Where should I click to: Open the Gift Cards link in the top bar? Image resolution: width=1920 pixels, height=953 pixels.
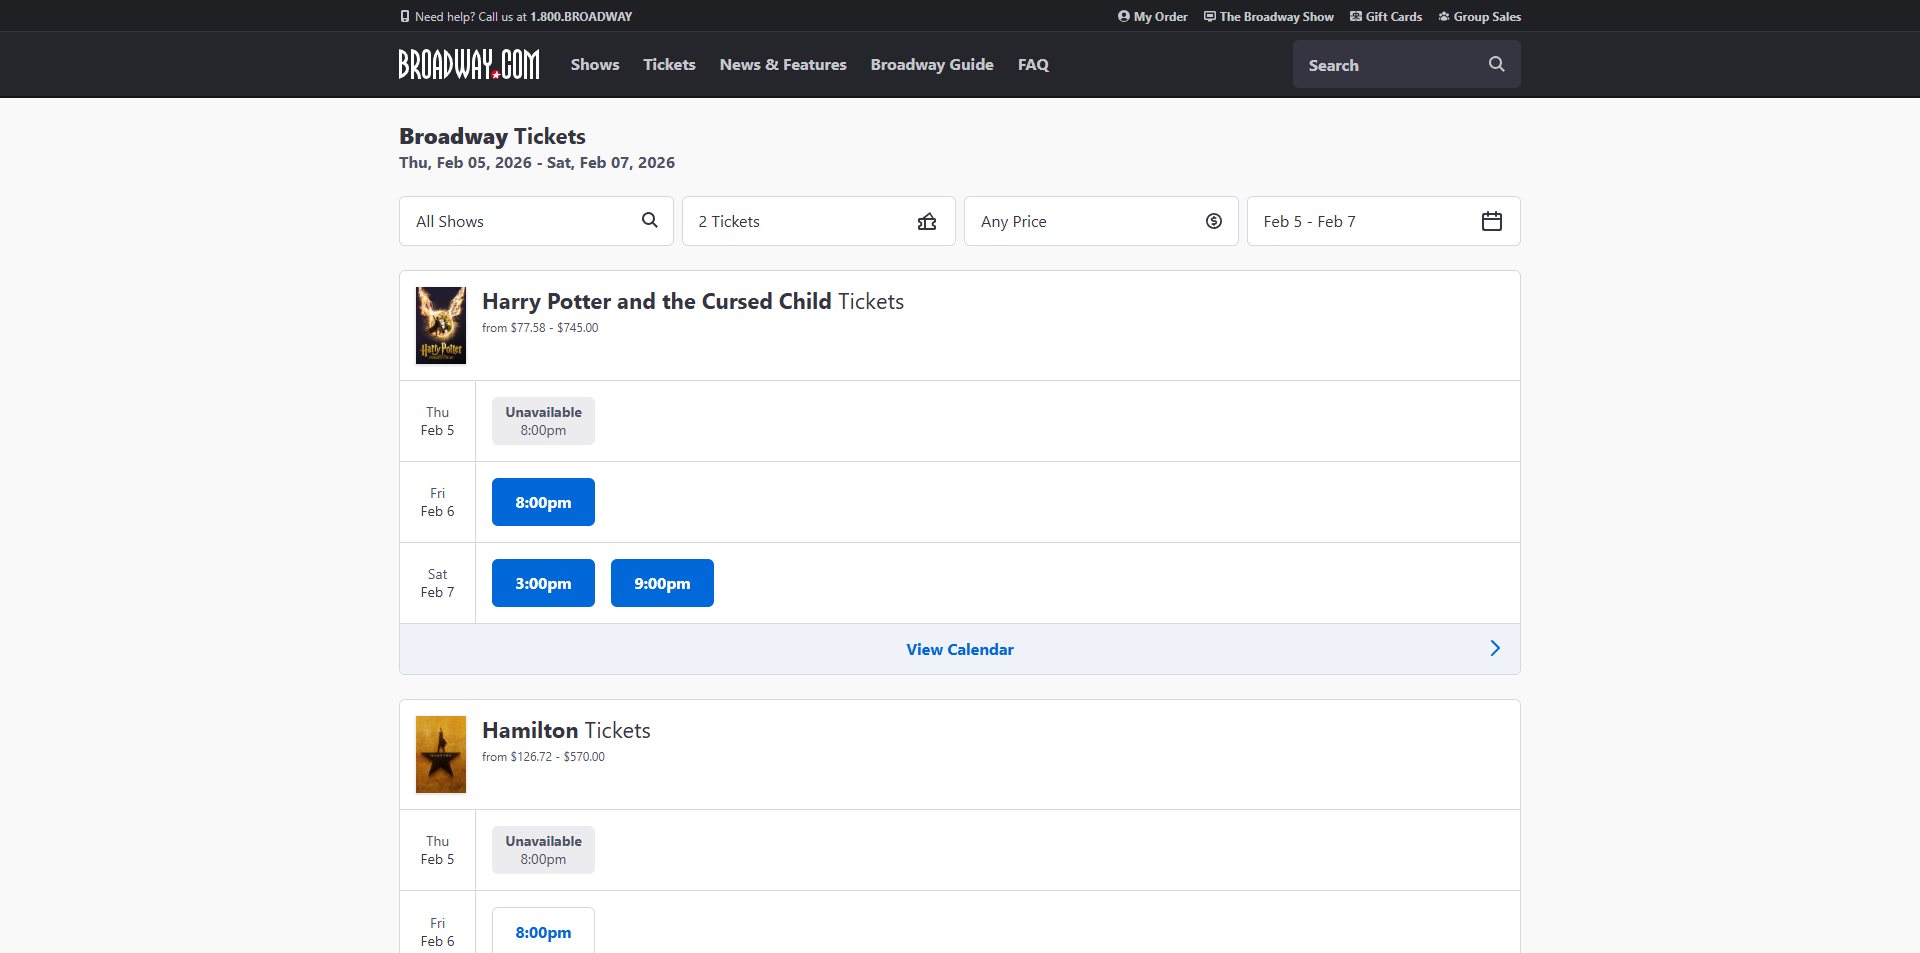tap(1386, 17)
